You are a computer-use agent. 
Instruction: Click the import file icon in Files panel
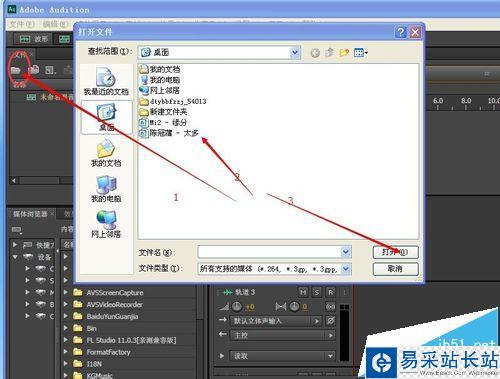pyautogui.click(x=33, y=70)
